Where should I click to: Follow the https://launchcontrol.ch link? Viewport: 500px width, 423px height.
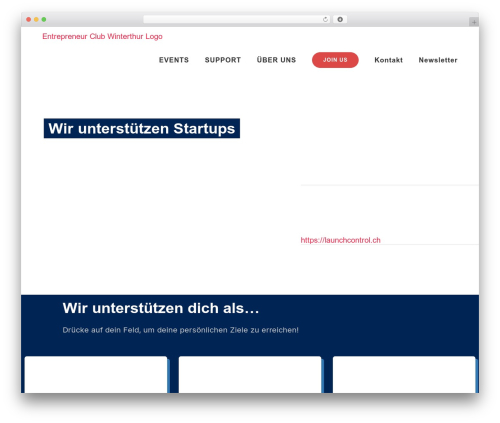coord(340,240)
